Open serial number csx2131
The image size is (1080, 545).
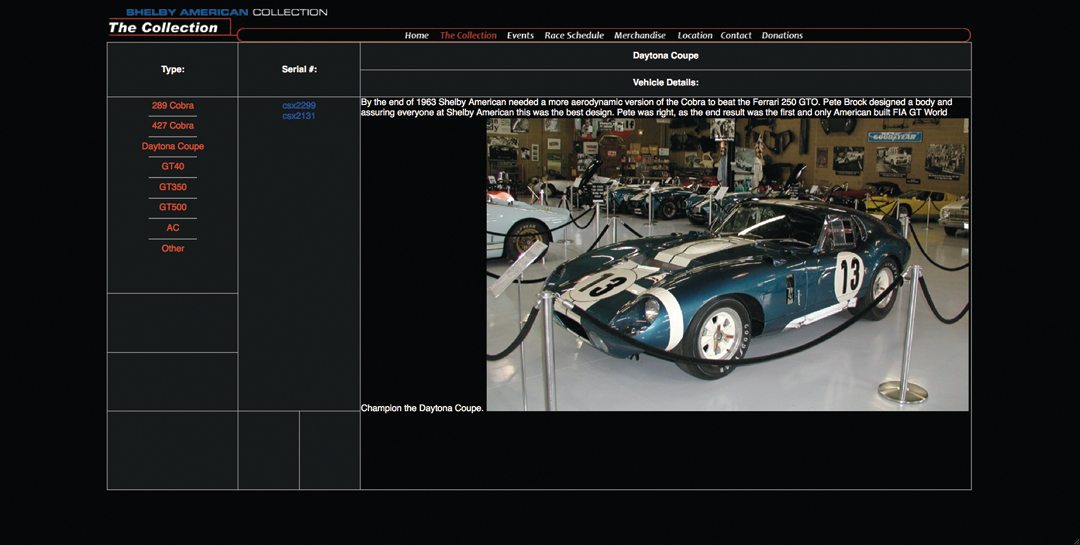tap(299, 116)
